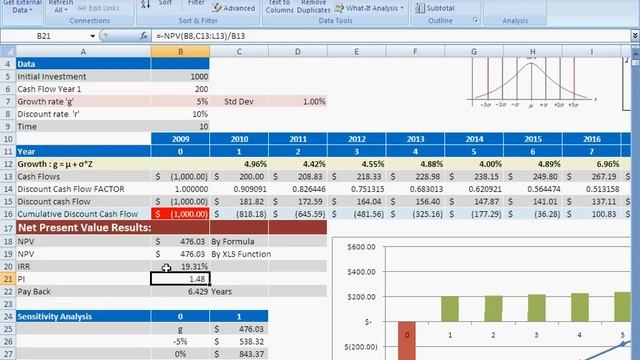Select the IRR value 19.31%
Image resolution: width=640 pixels, height=360 pixels.
[x=180, y=267]
